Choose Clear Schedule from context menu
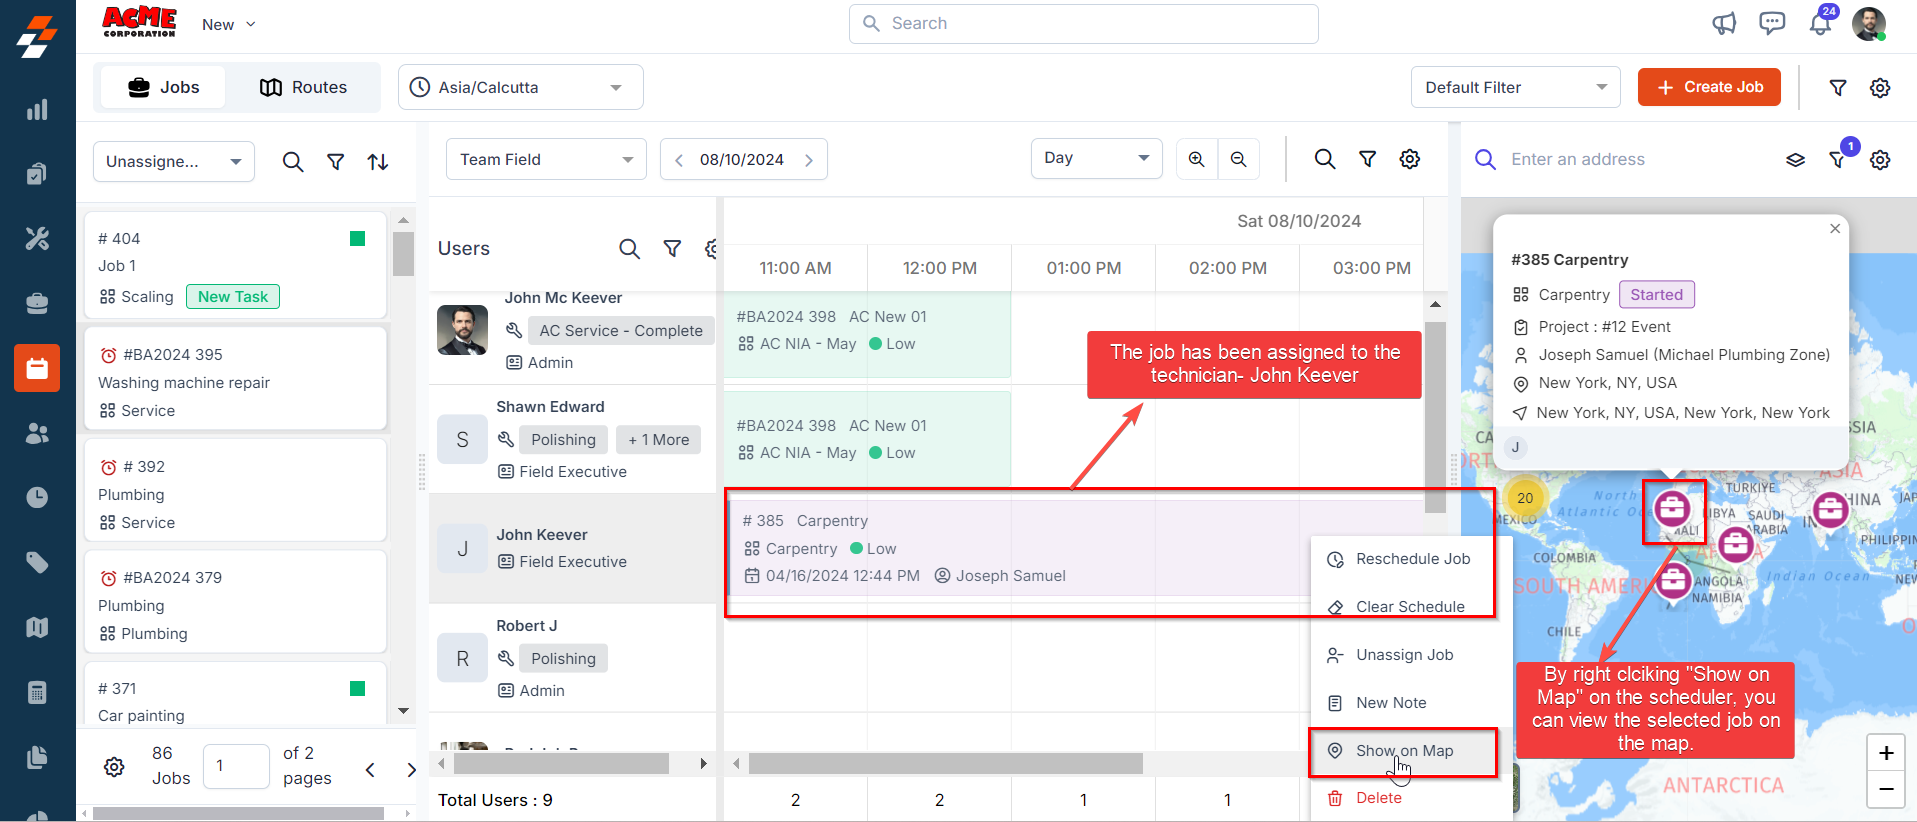The height and width of the screenshot is (822, 1917). tap(1411, 607)
